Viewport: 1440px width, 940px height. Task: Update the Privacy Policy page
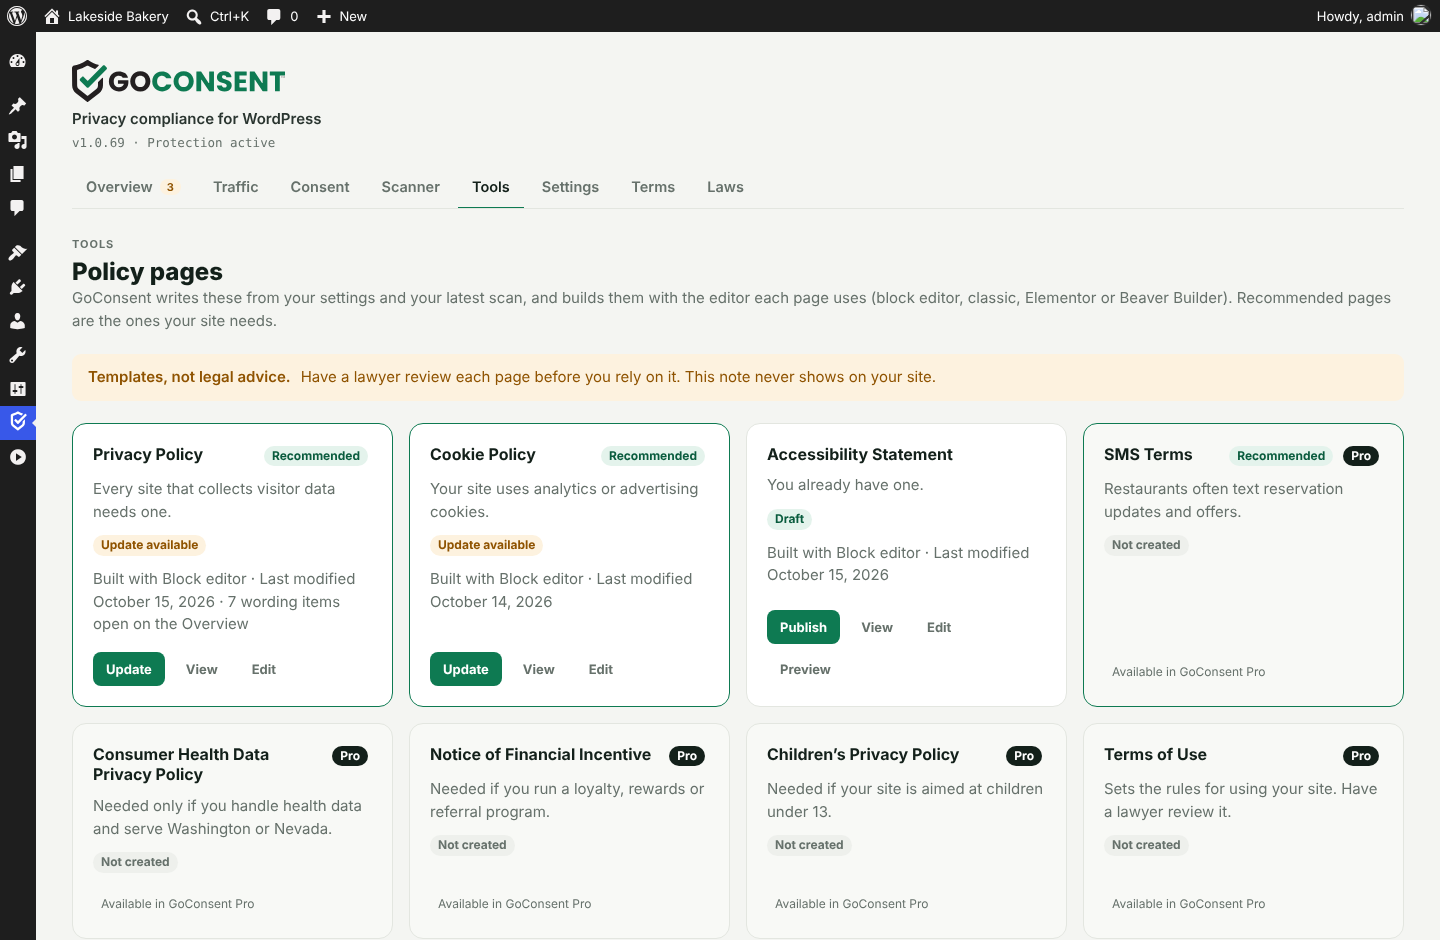click(129, 669)
